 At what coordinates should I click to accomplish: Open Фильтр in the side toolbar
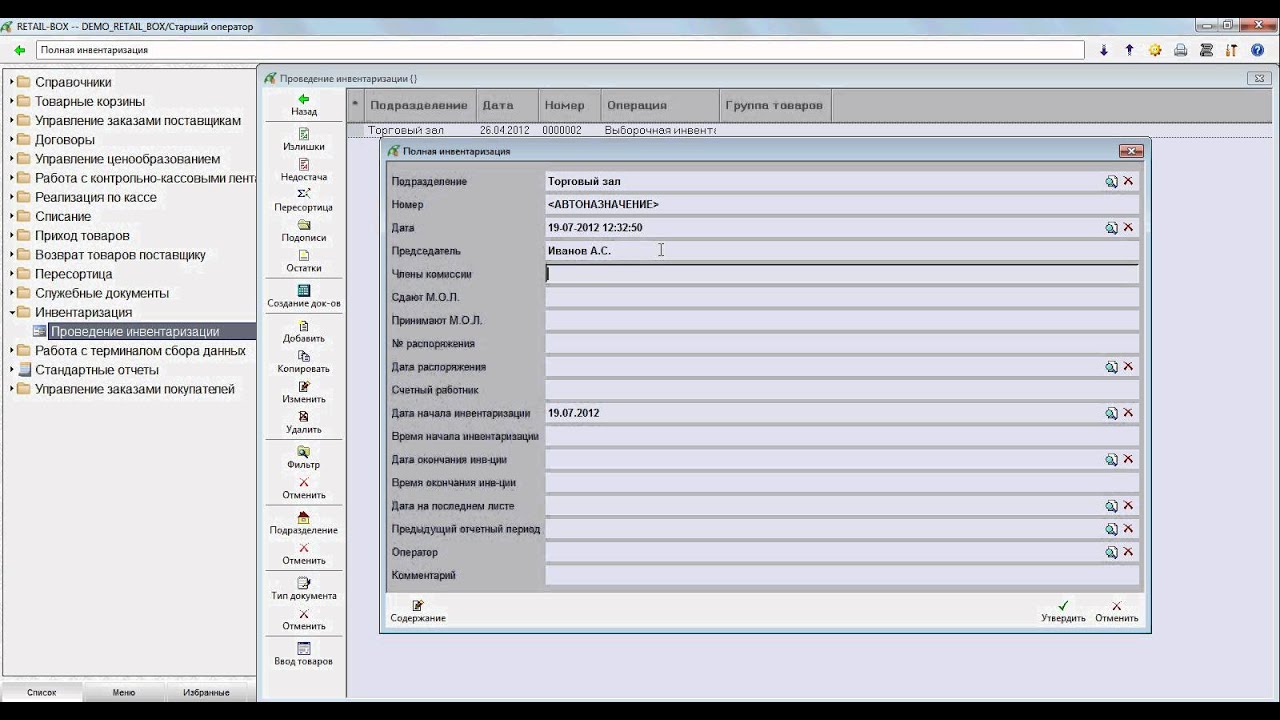(x=304, y=457)
